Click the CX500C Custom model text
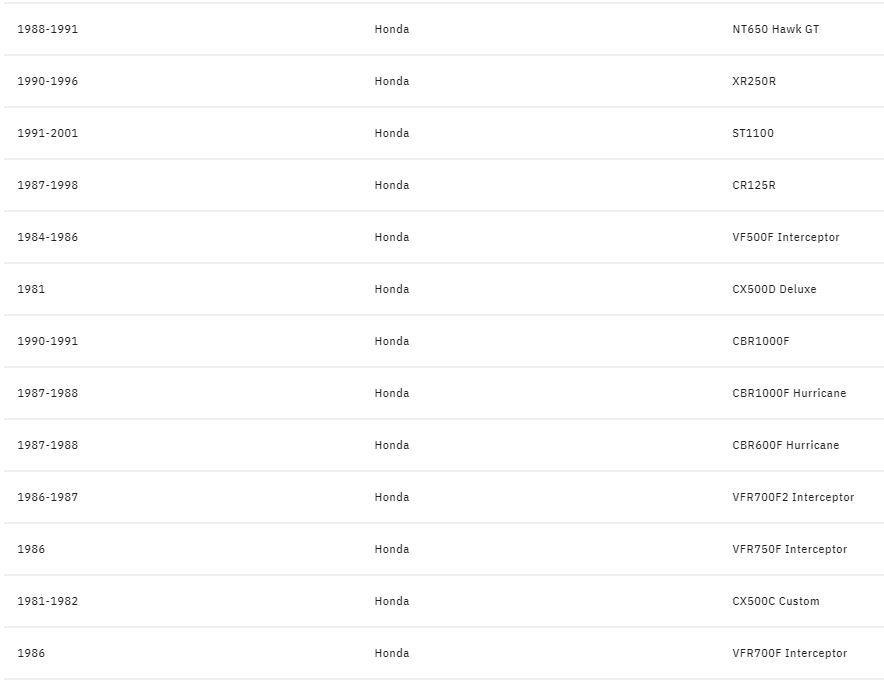This screenshot has height=681, width=884. pos(775,602)
